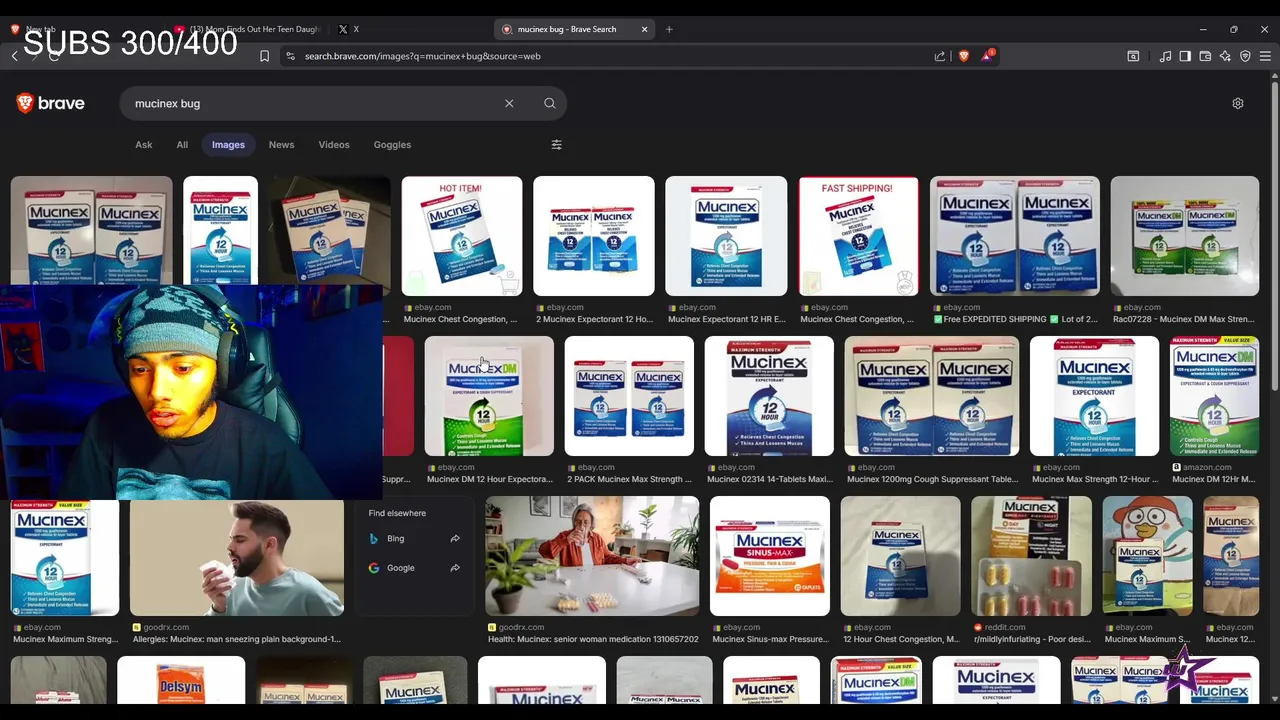The width and height of the screenshot is (1280, 720).
Task: Toggle the sidebar panel icon
Action: coord(1185,56)
